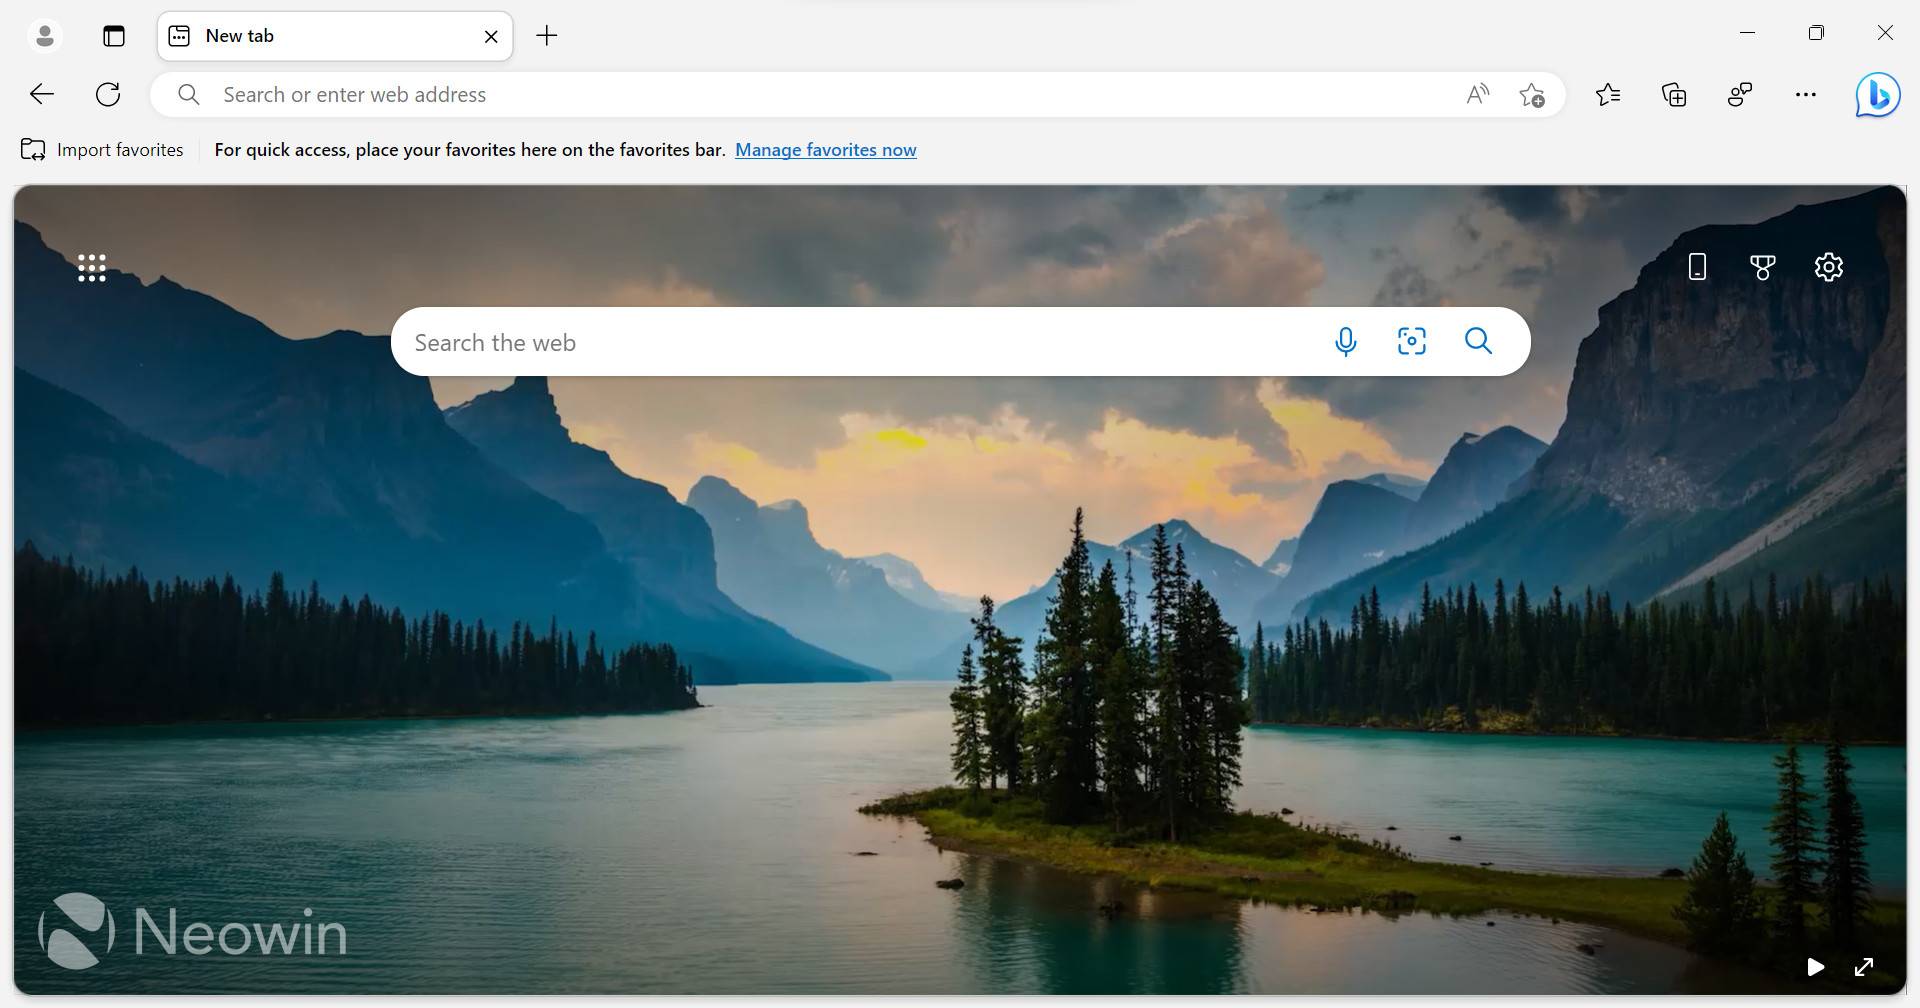Play the background video

click(1815, 966)
